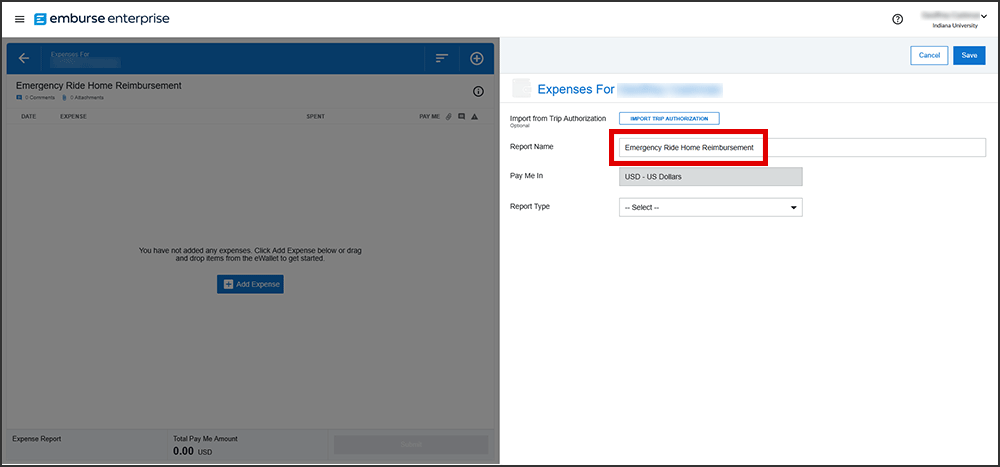The height and width of the screenshot is (467, 1000).
Task: Click the Pay Me In currency field
Action: click(711, 177)
